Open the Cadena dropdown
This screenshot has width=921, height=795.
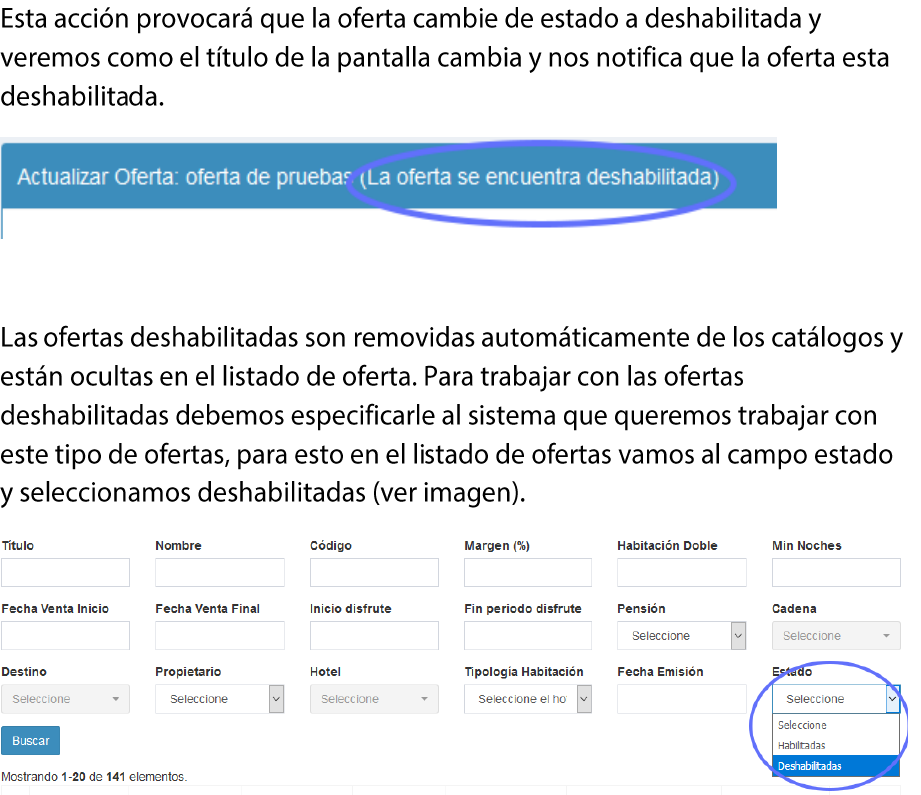pyautogui.click(x=836, y=636)
